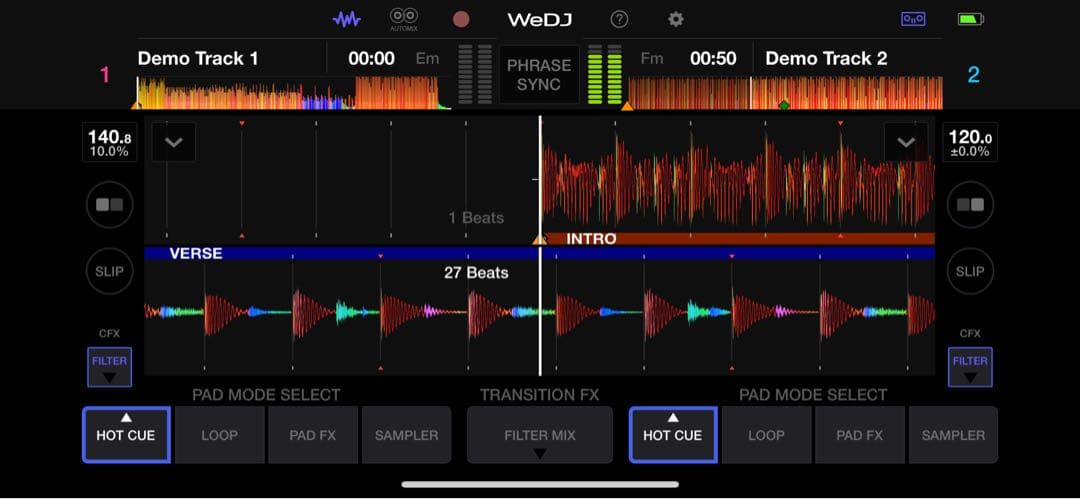
Task: Select LOOP pad mode on deck 1
Action: pos(219,435)
